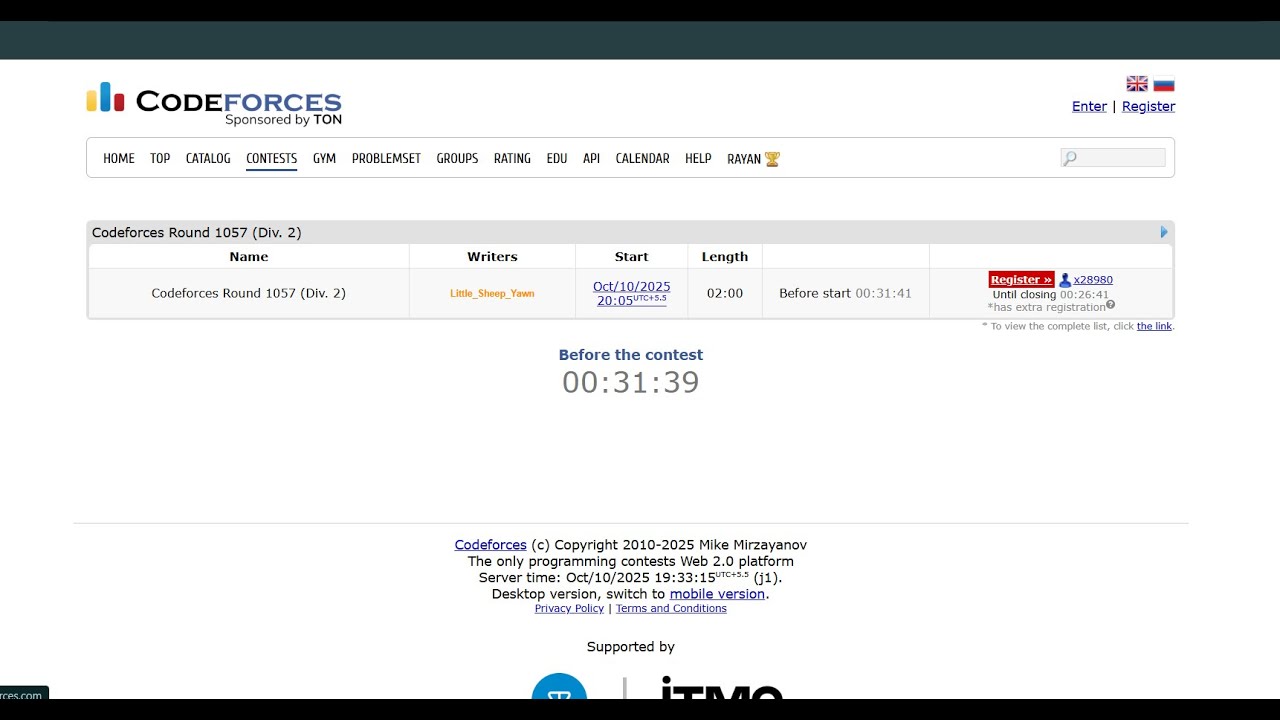Viewport: 1280px width, 720px height.
Task: Navigate to PROBLEMSET
Action: 386,159
